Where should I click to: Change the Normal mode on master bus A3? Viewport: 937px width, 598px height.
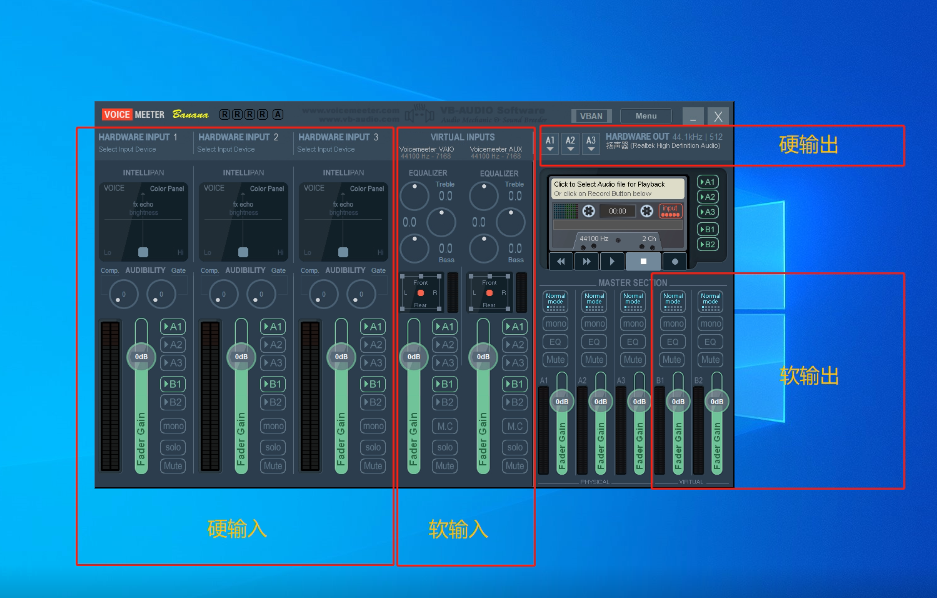(x=633, y=300)
